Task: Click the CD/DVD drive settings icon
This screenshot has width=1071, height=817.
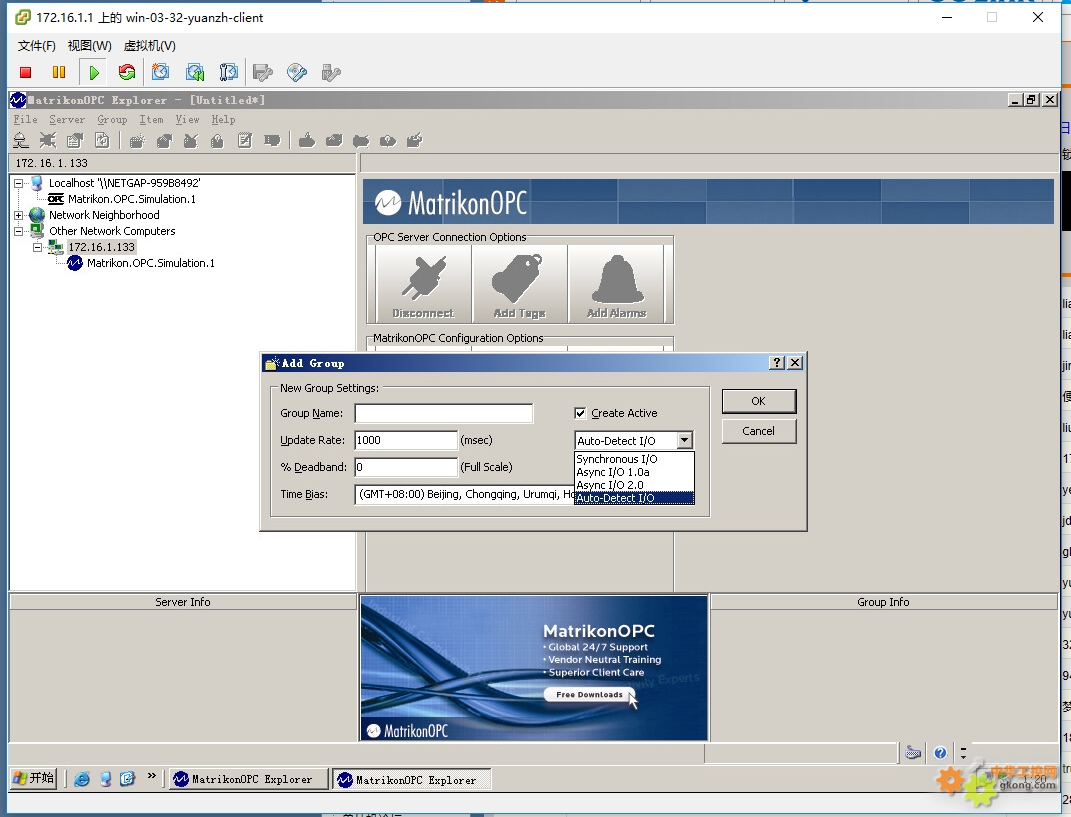Action: 296,72
